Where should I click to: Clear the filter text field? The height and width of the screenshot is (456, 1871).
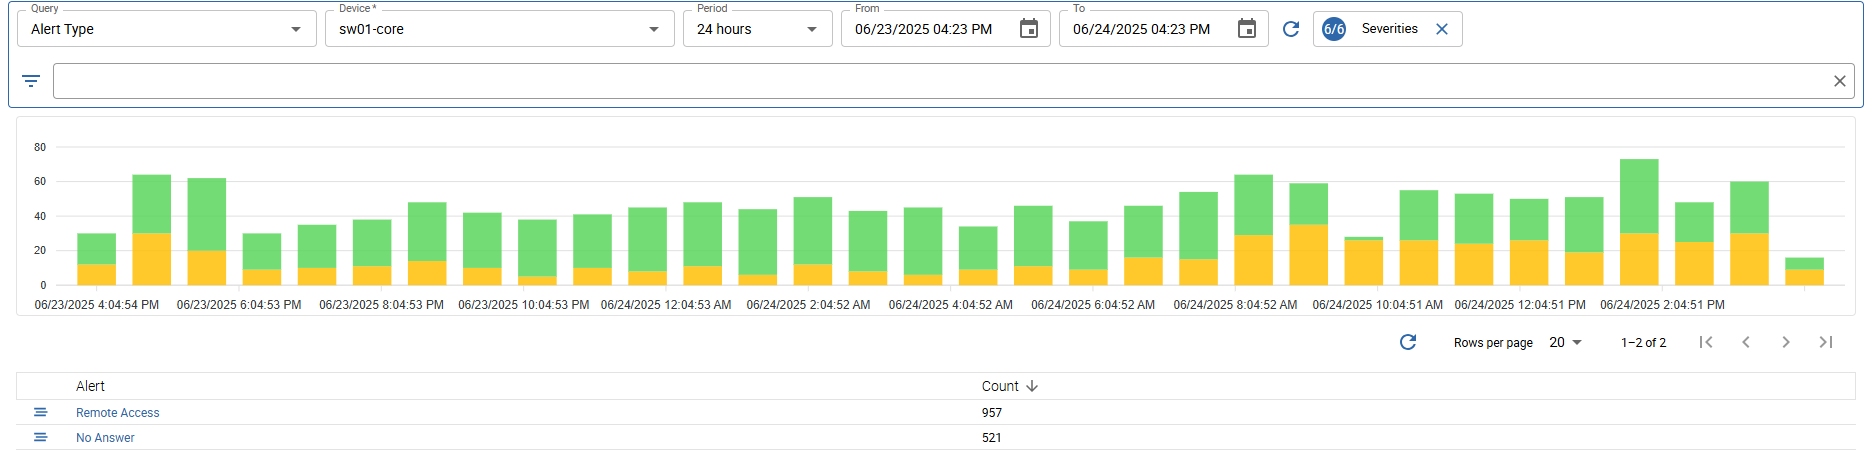[1839, 81]
